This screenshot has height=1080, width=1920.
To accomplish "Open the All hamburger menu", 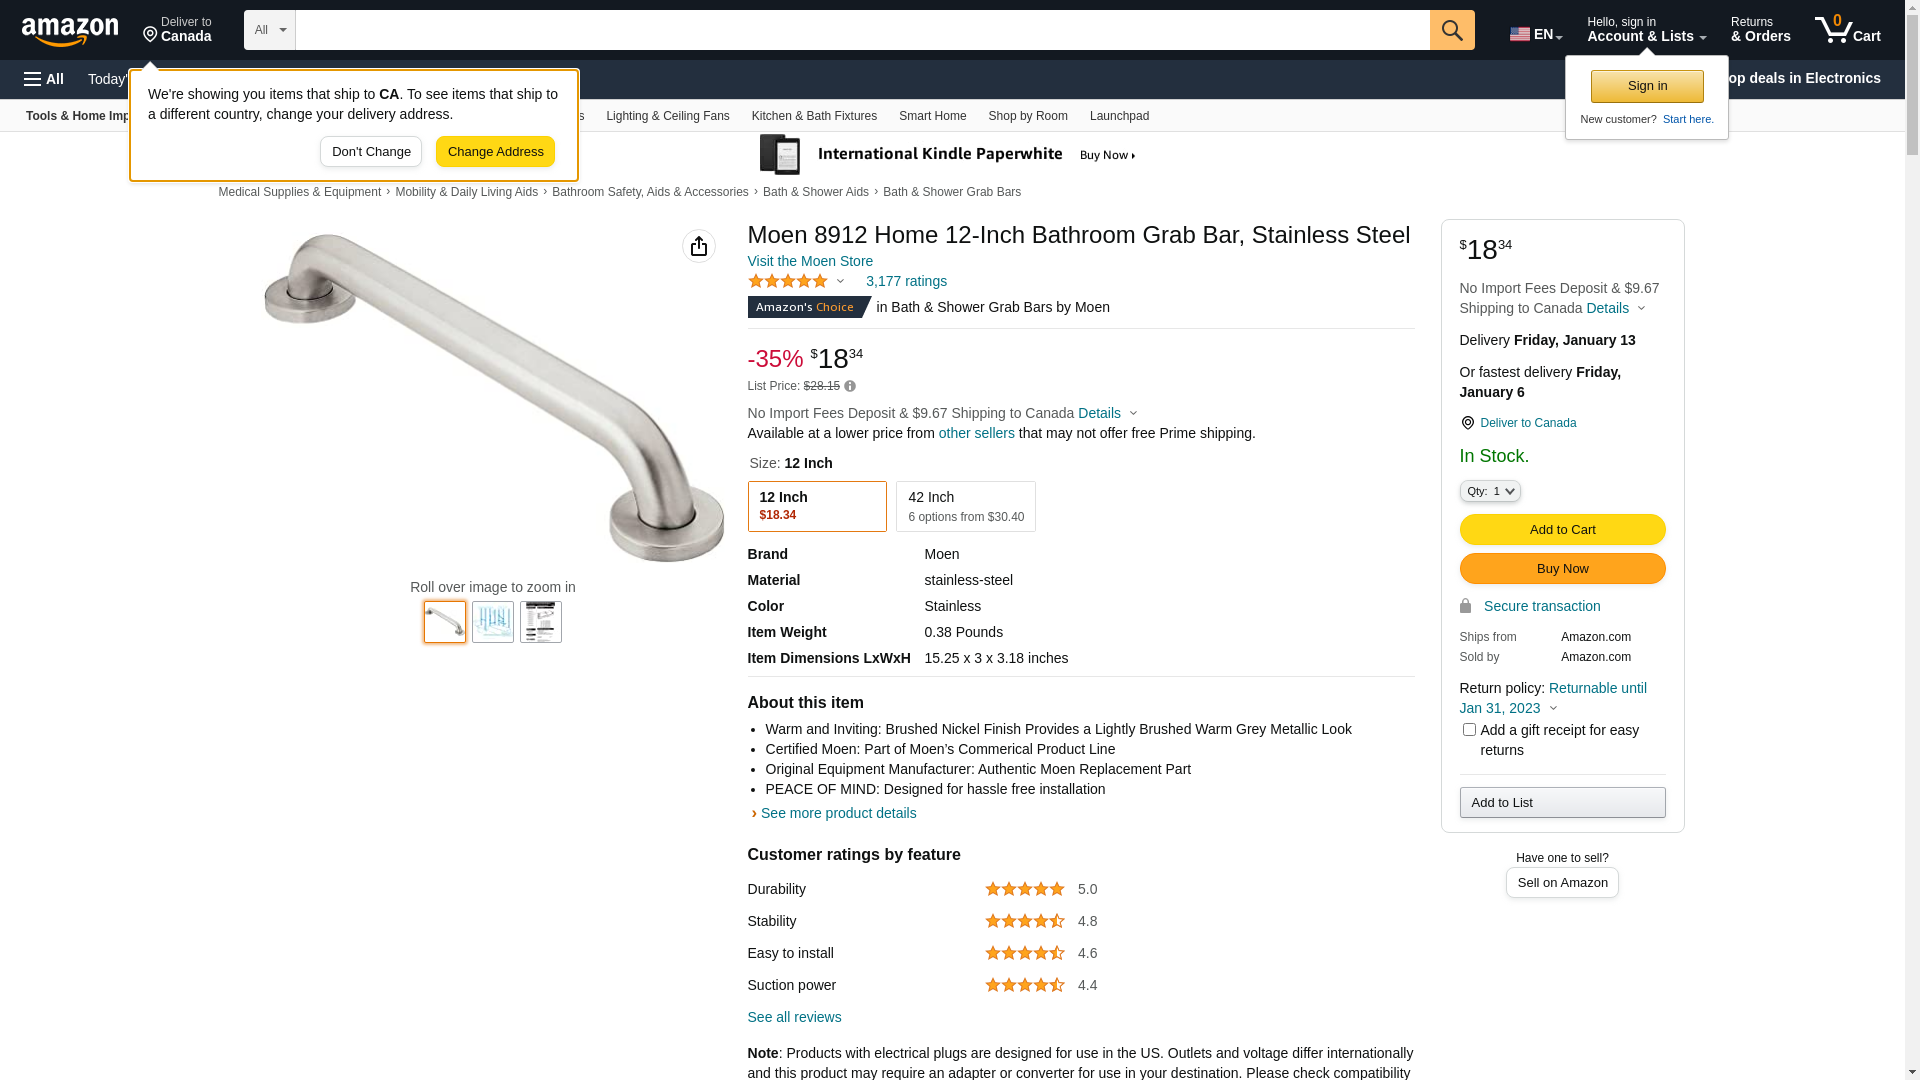I will click(44, 79).
